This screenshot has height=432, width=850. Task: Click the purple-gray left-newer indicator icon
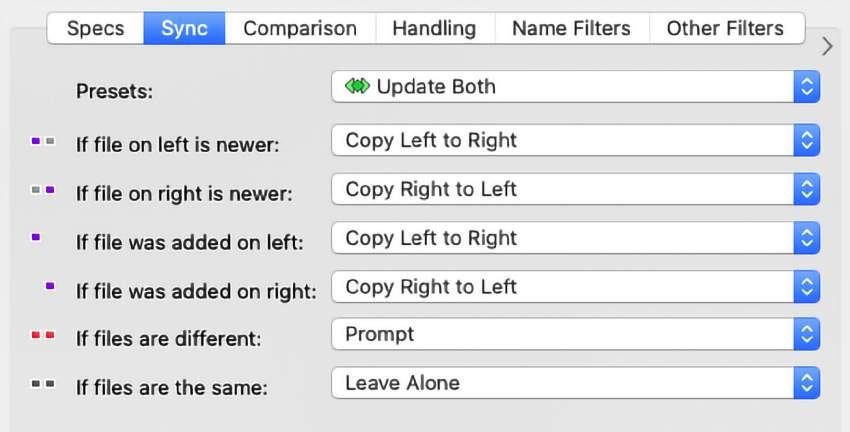[43, 142]
